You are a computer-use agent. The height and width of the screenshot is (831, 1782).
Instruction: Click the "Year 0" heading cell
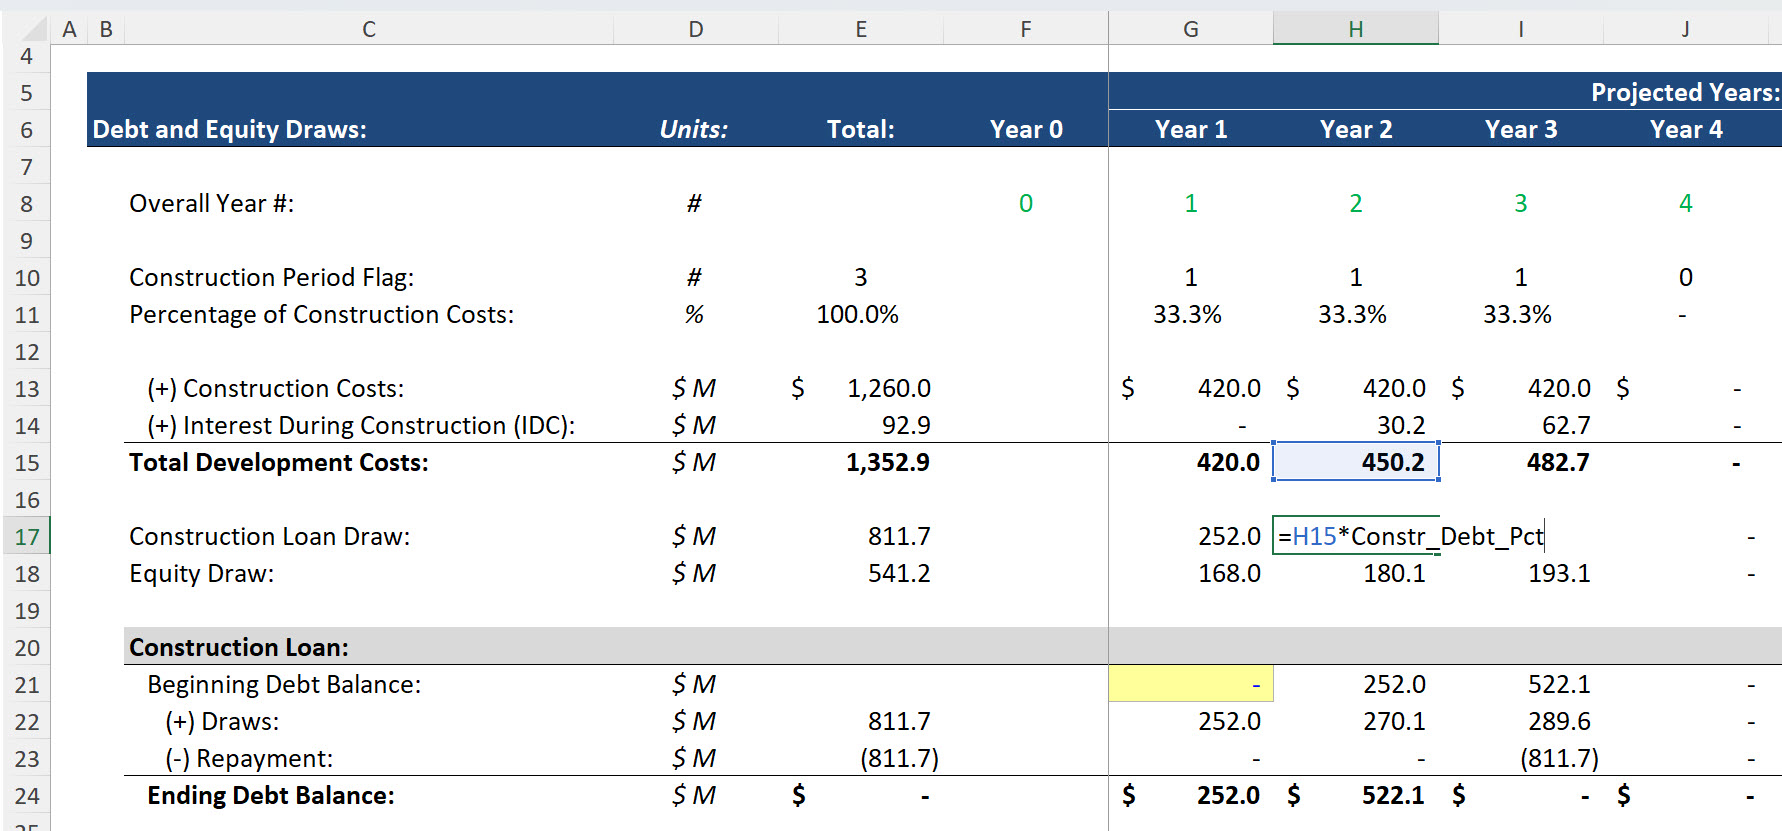point(1026,130)
